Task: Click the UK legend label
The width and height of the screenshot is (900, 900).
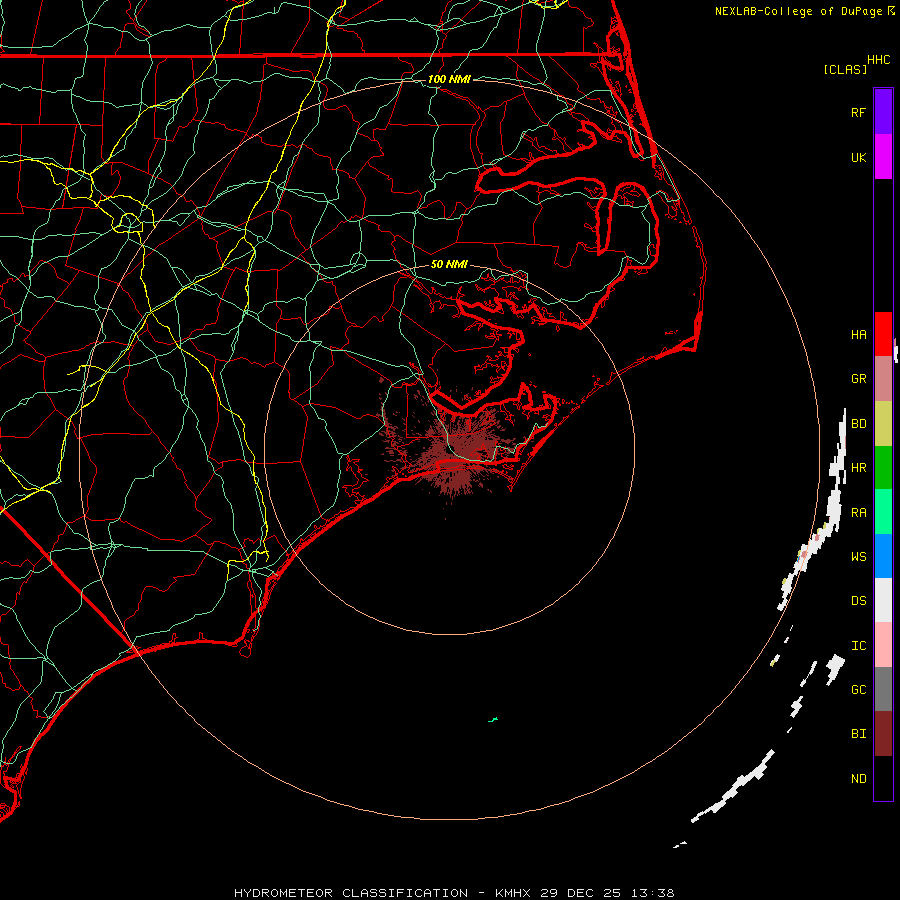Action: coord(858,157)
